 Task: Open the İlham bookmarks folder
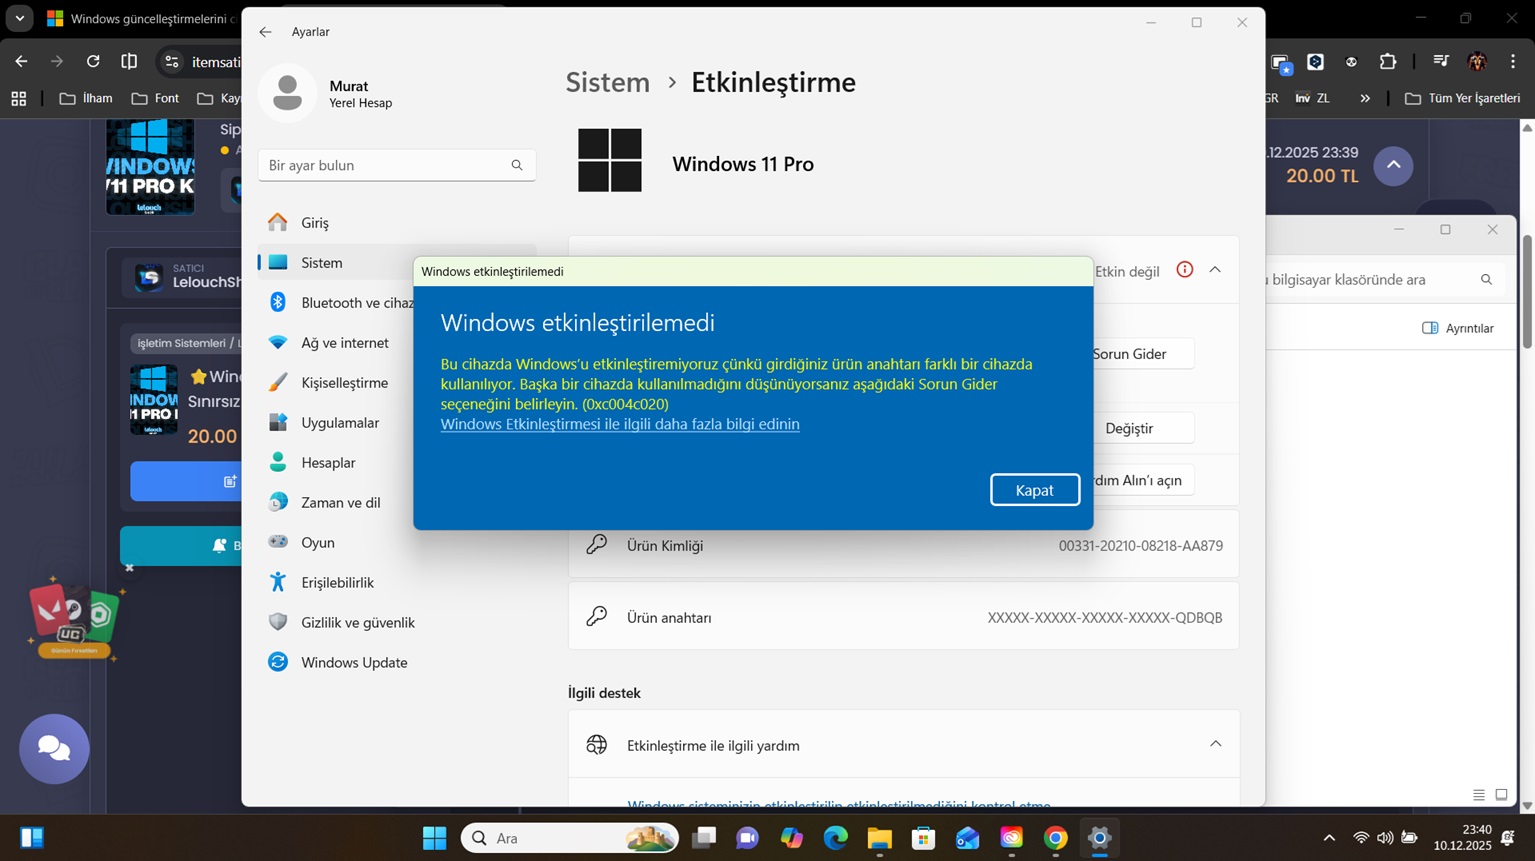(86, 98)
